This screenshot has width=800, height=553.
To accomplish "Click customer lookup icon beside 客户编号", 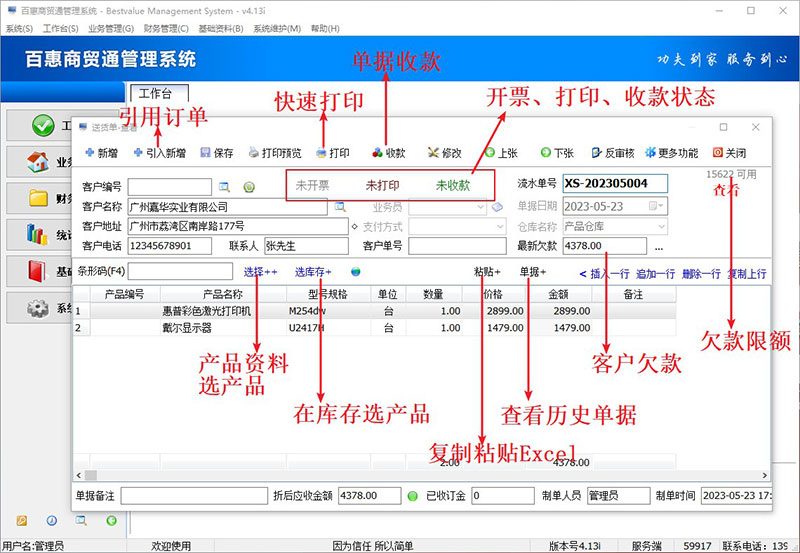I will pos(224,187).
